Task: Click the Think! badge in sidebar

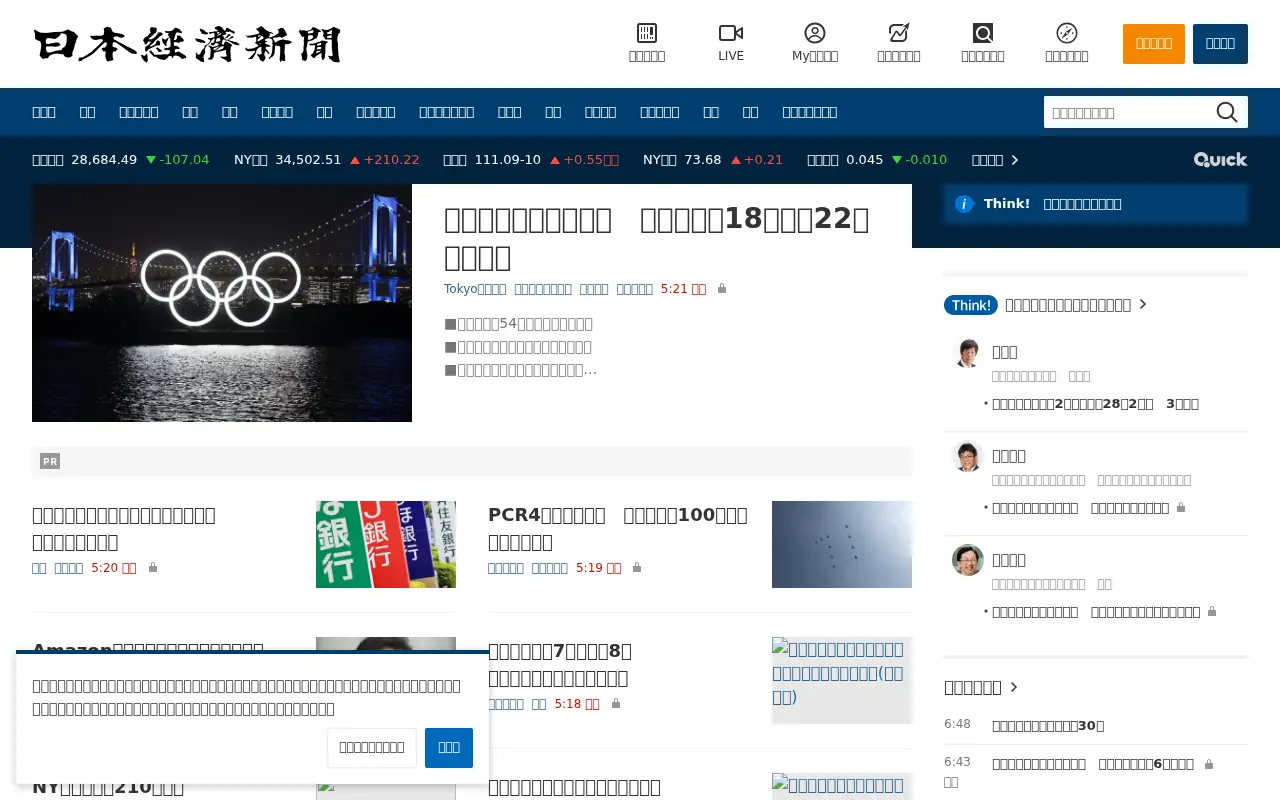Action: (x=971, y=305)
